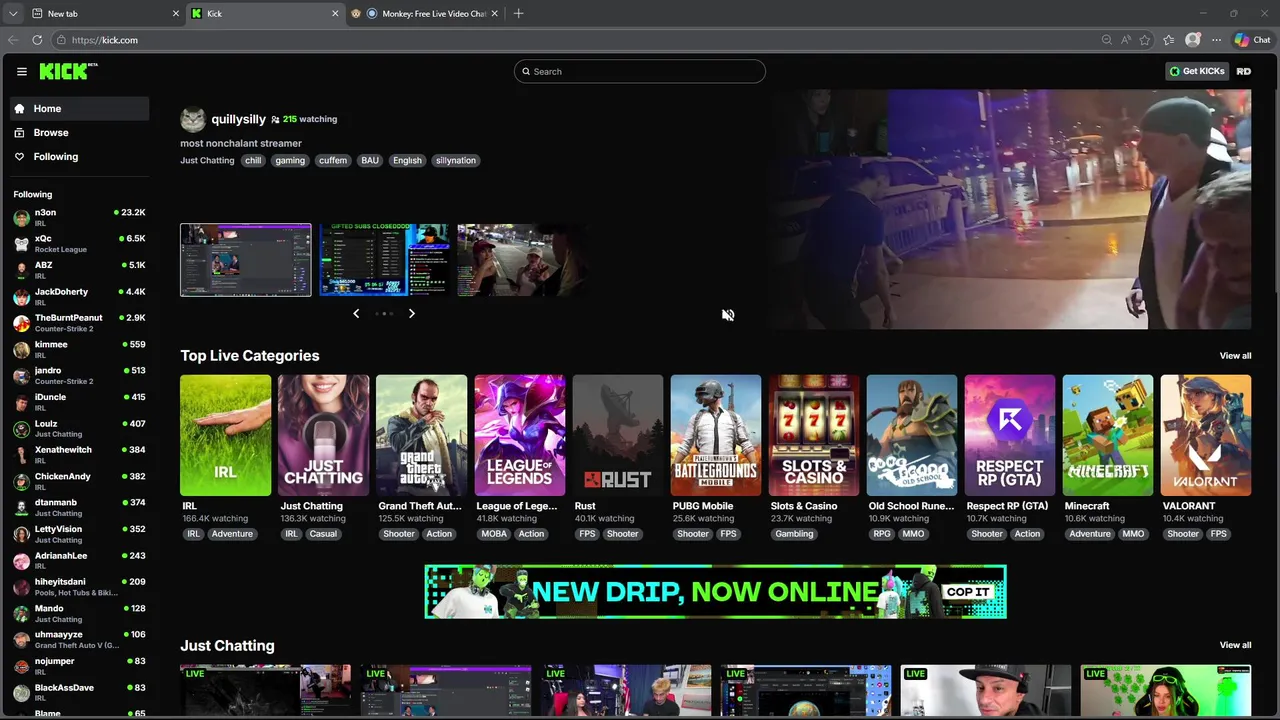Image resolution: width=1280 pixels, height=720 pixels.
Task: Open the Browse sidebar item
Action: (80, 132)
